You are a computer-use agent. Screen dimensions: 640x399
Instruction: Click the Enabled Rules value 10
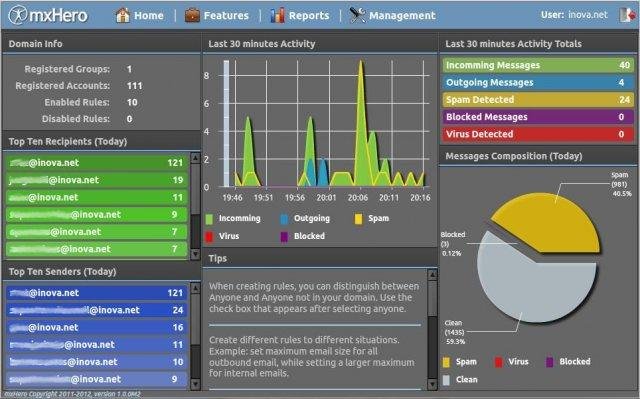(132, 102)
